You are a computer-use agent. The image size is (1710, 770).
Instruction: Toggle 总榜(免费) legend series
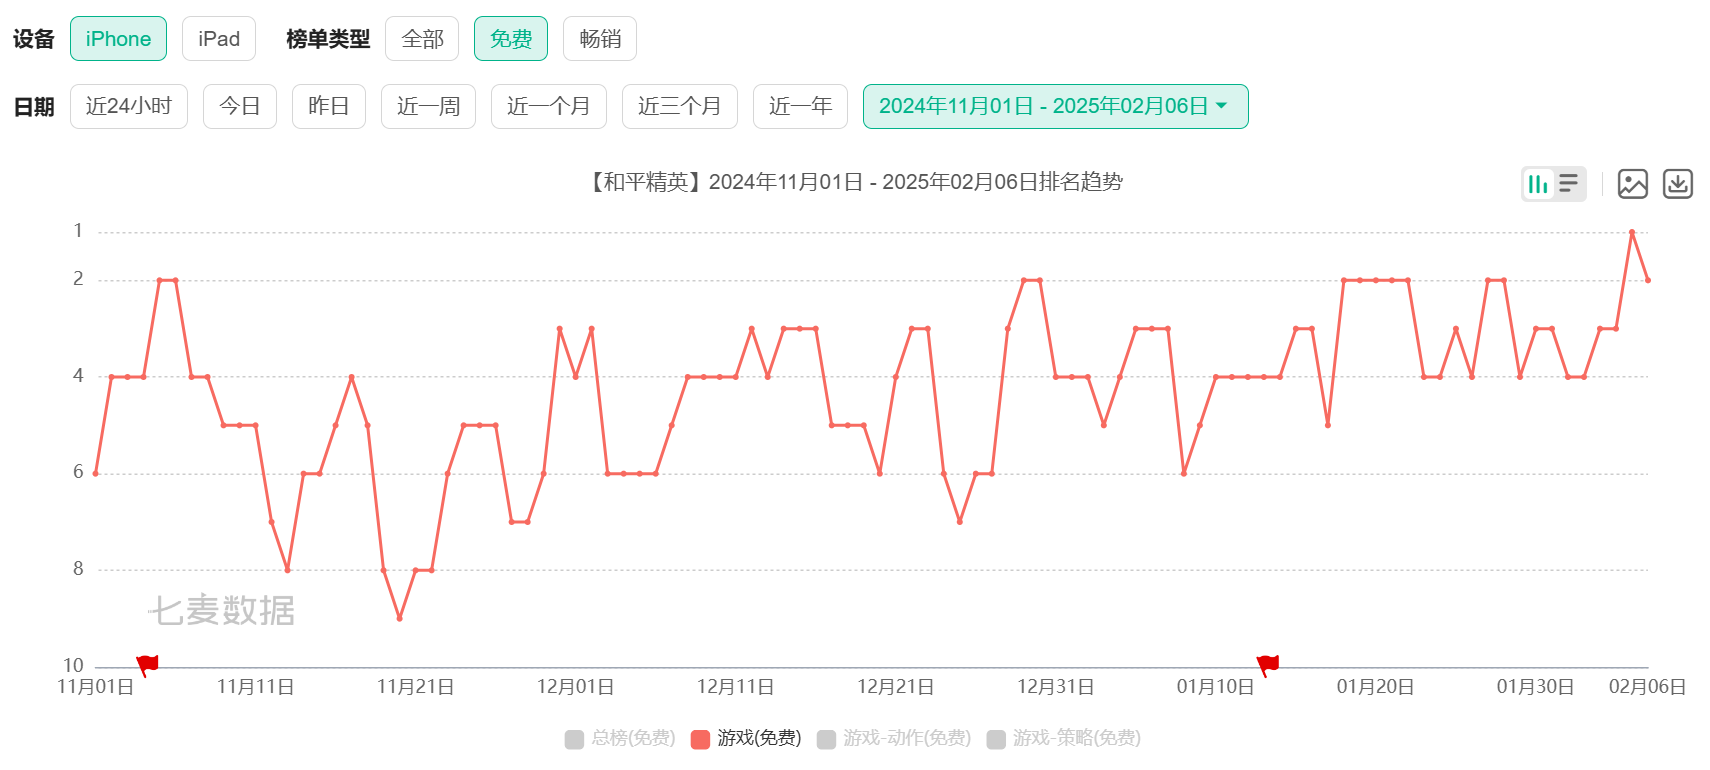620,738
